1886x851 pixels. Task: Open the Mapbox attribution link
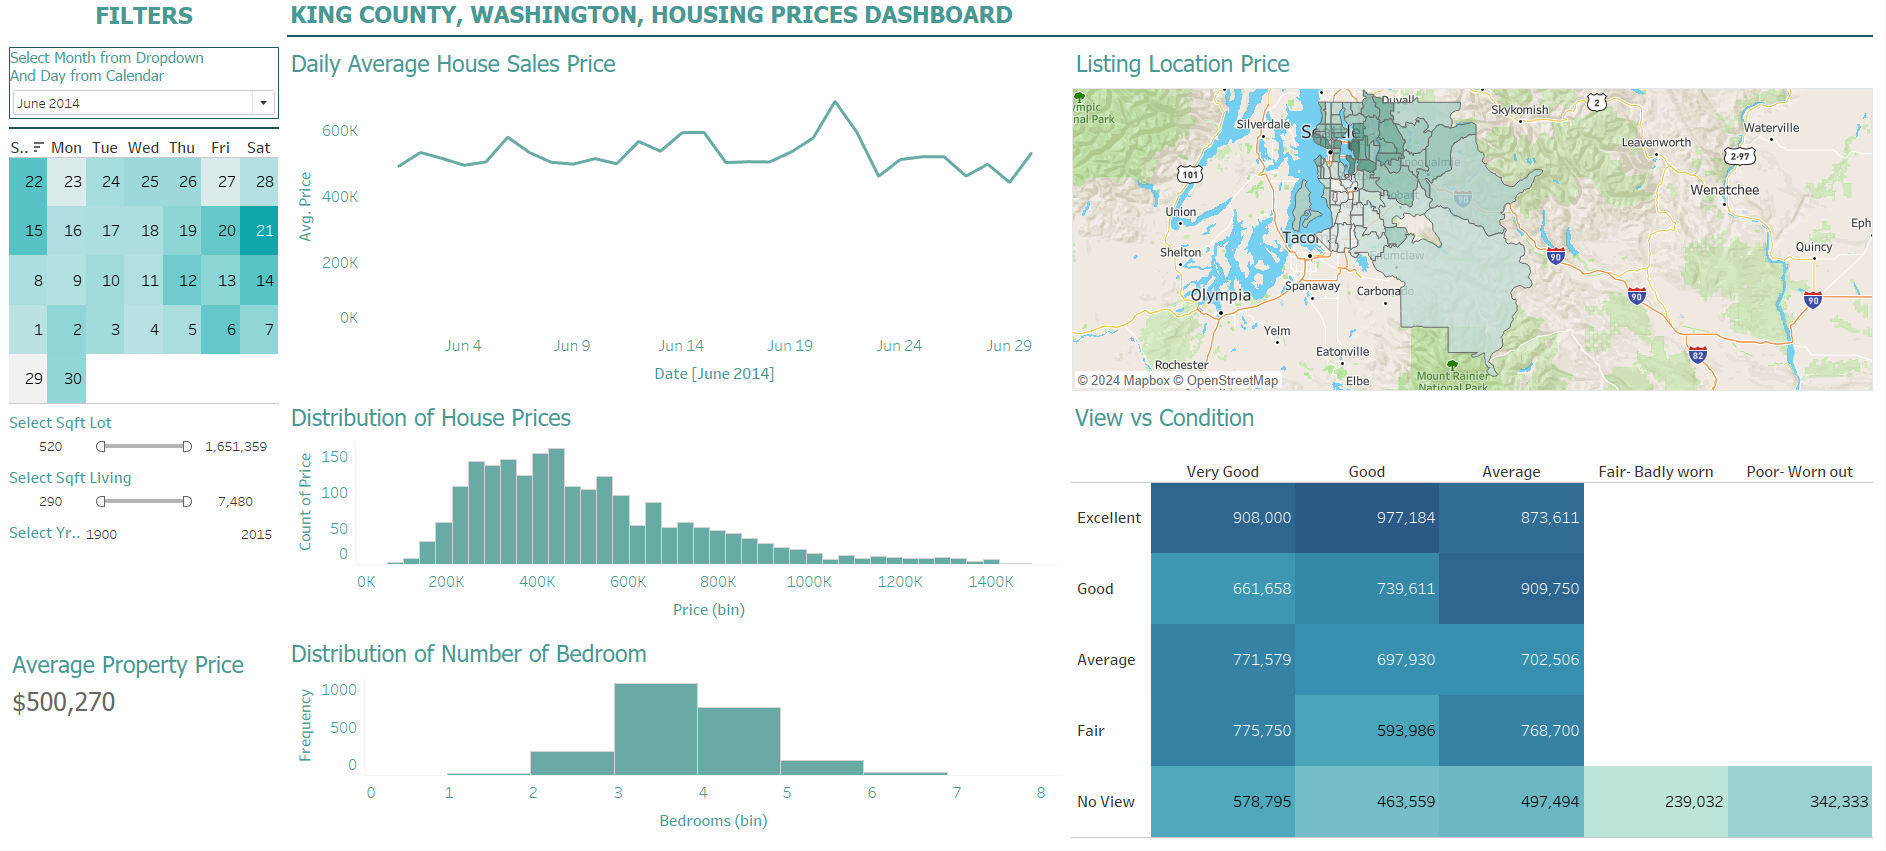[x=1123, y=381]
